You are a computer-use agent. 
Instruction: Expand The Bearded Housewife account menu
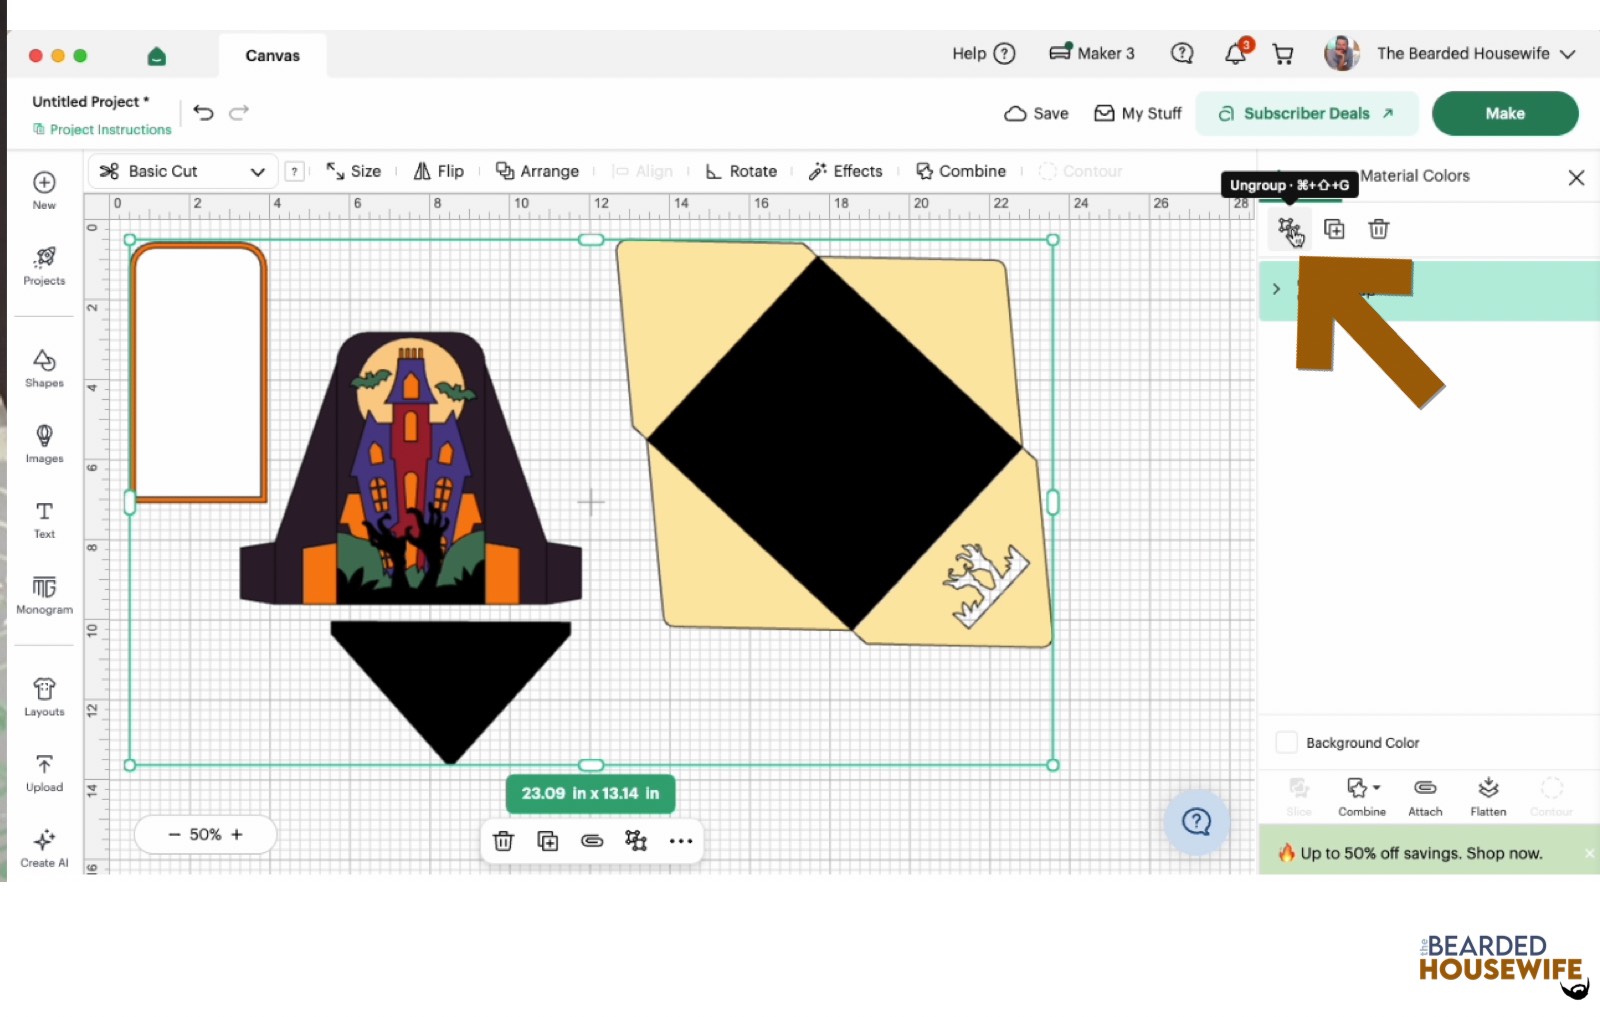pyautogui.click(x=1567, y=54)
